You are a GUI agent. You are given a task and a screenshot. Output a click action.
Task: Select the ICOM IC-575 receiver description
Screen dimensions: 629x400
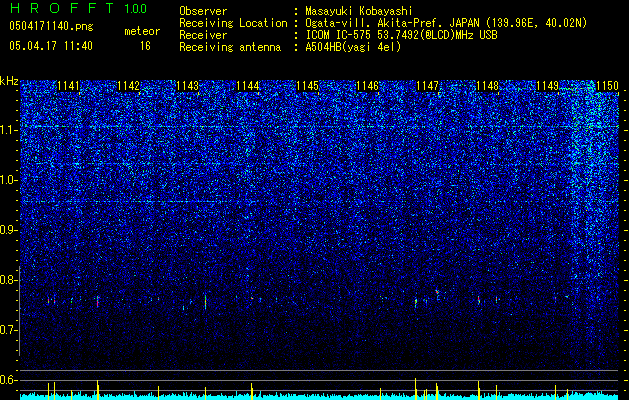pyautogui.click(x=401, y=35)
